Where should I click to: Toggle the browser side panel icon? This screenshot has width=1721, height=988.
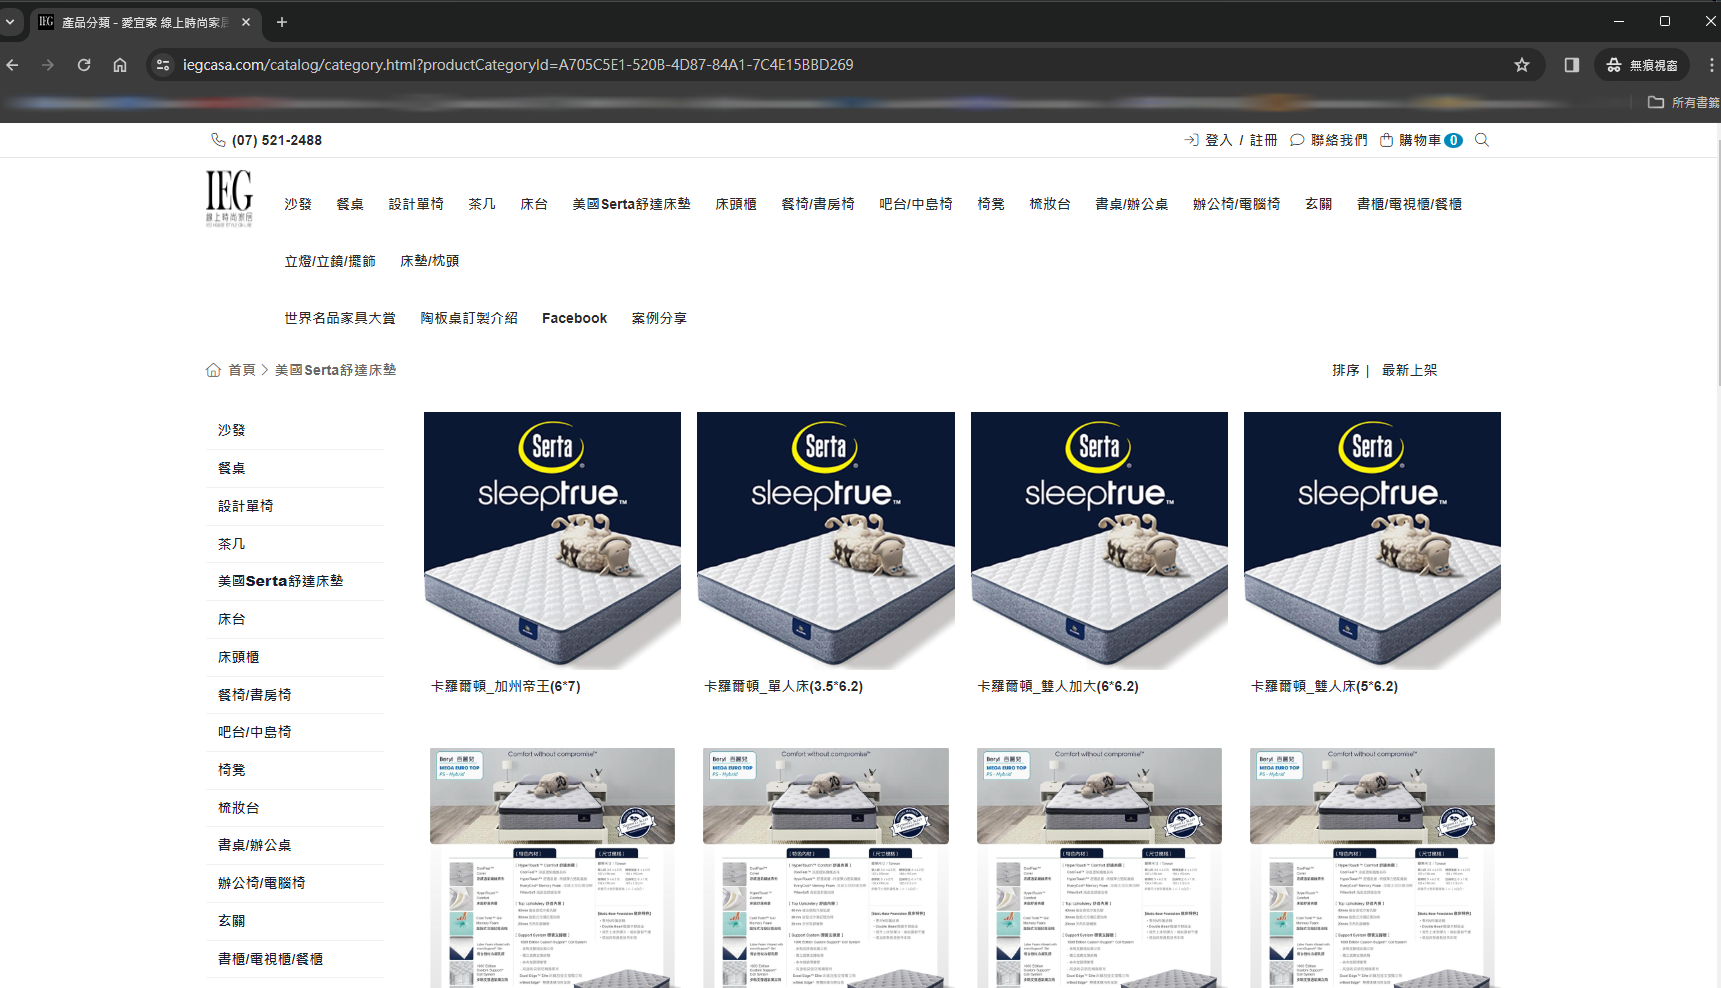[x=1572, y=65]
